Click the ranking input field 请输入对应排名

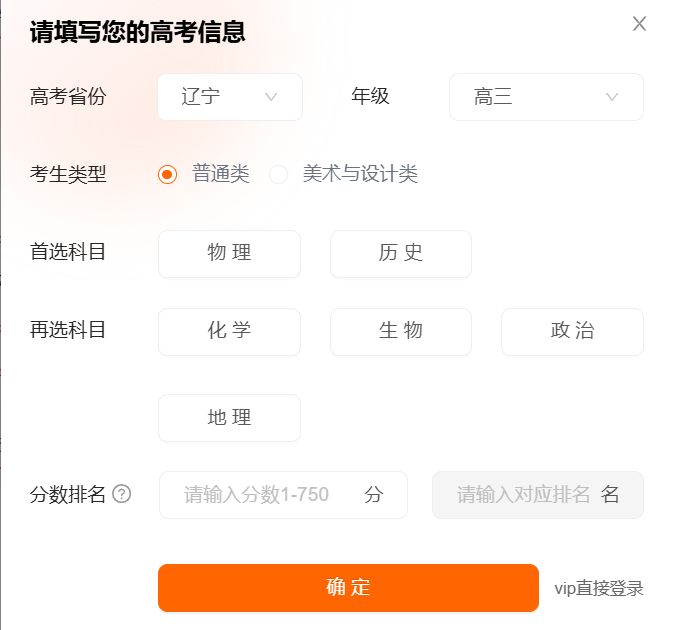point(538,495)
